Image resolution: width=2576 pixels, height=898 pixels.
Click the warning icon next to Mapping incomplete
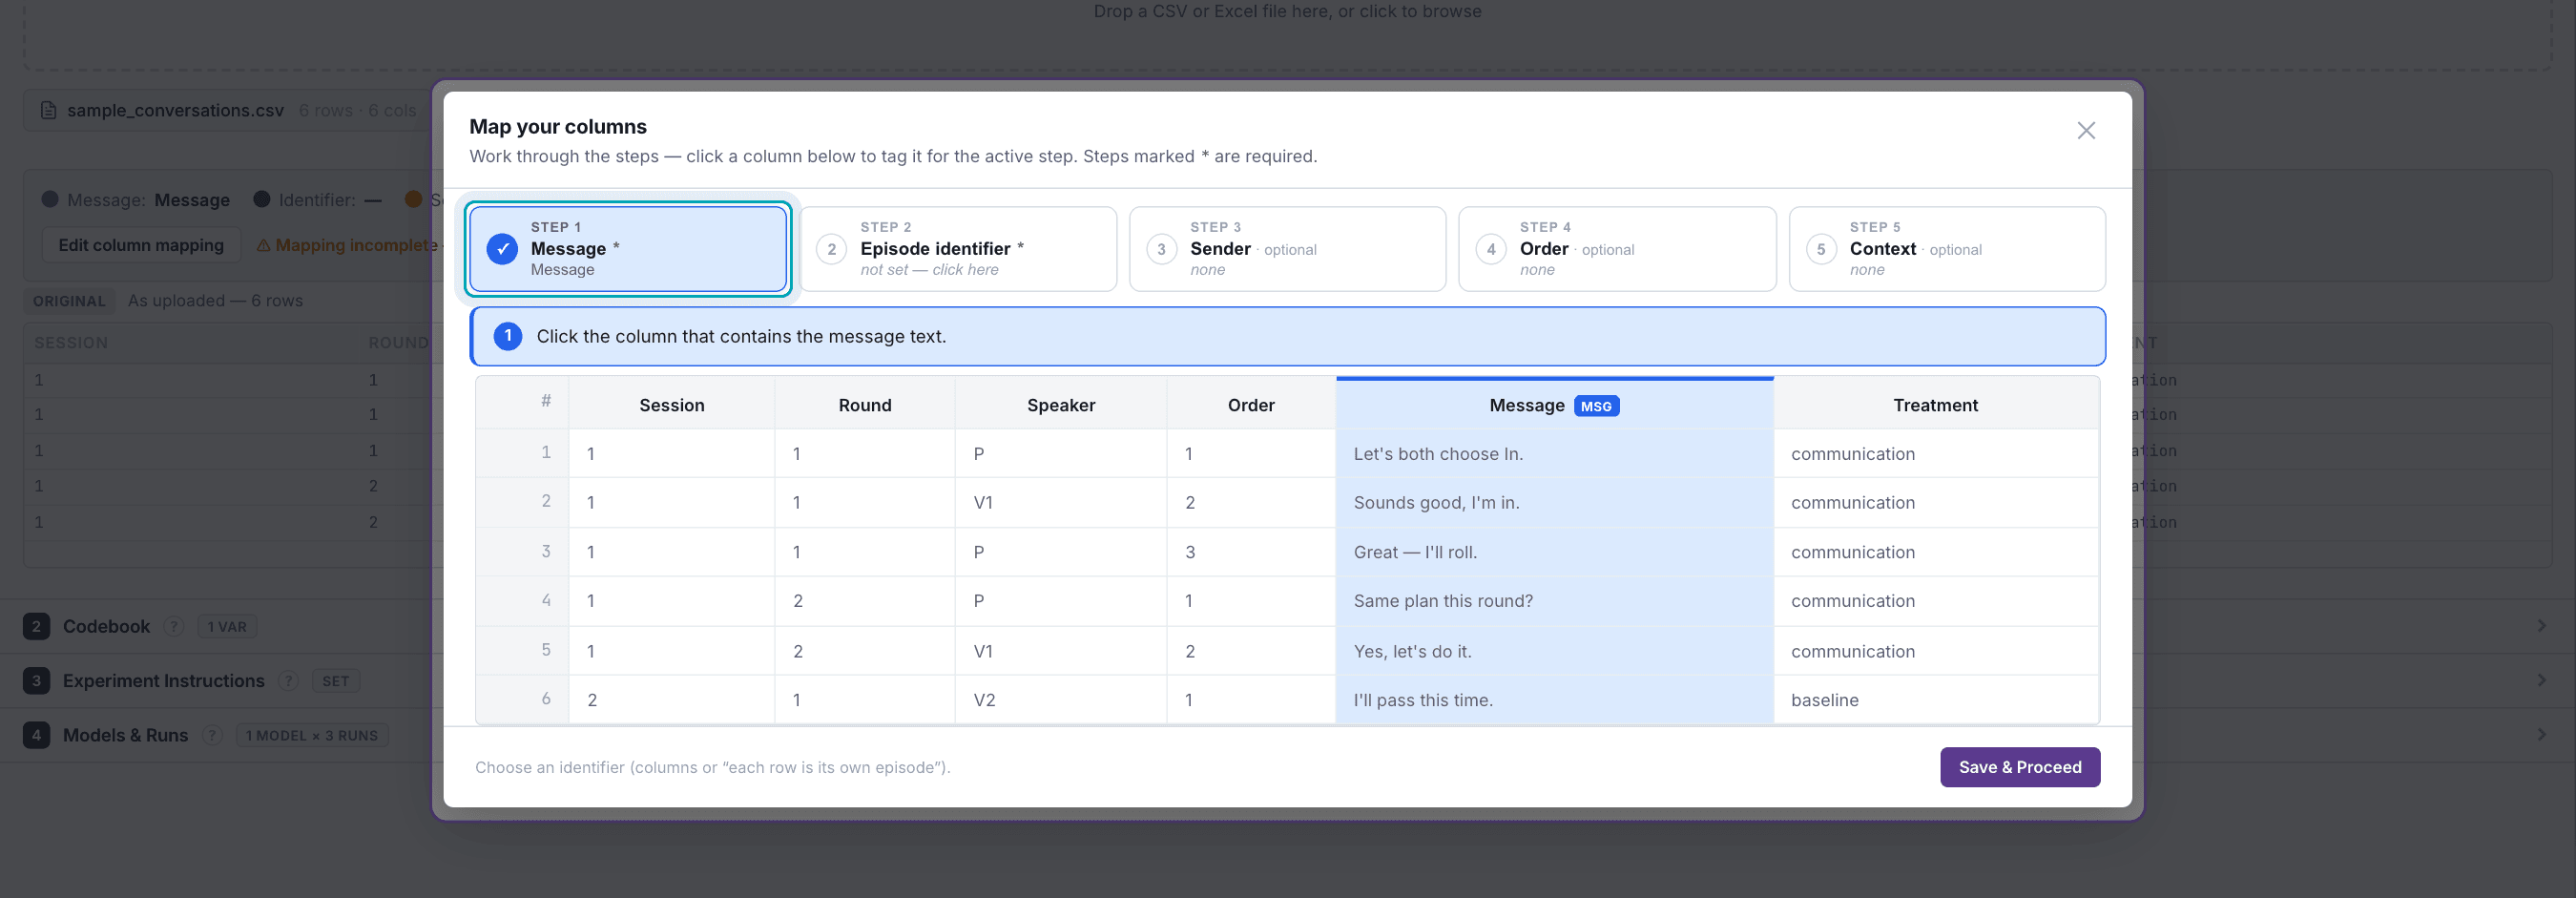tap(264, 246)
